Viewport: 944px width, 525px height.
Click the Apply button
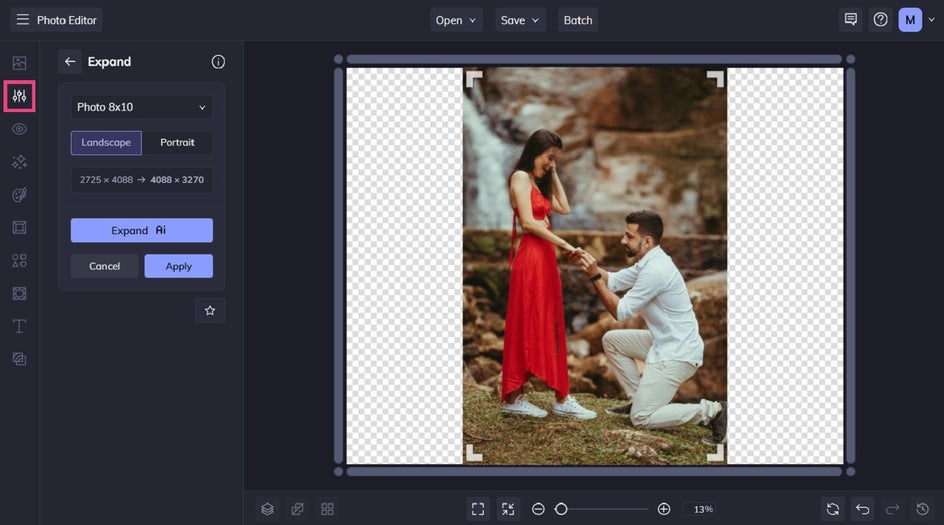point(178,266)
